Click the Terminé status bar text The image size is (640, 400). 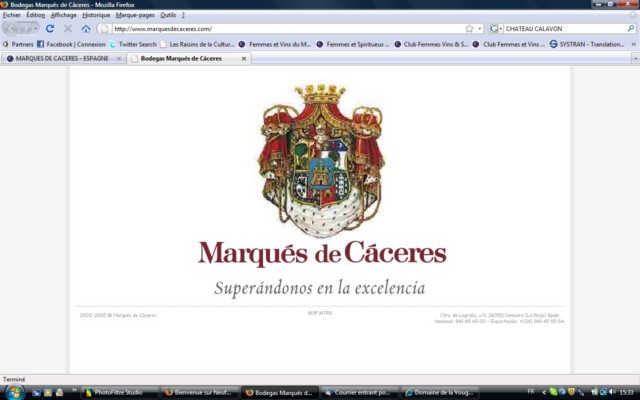click(x=14, y=379)
